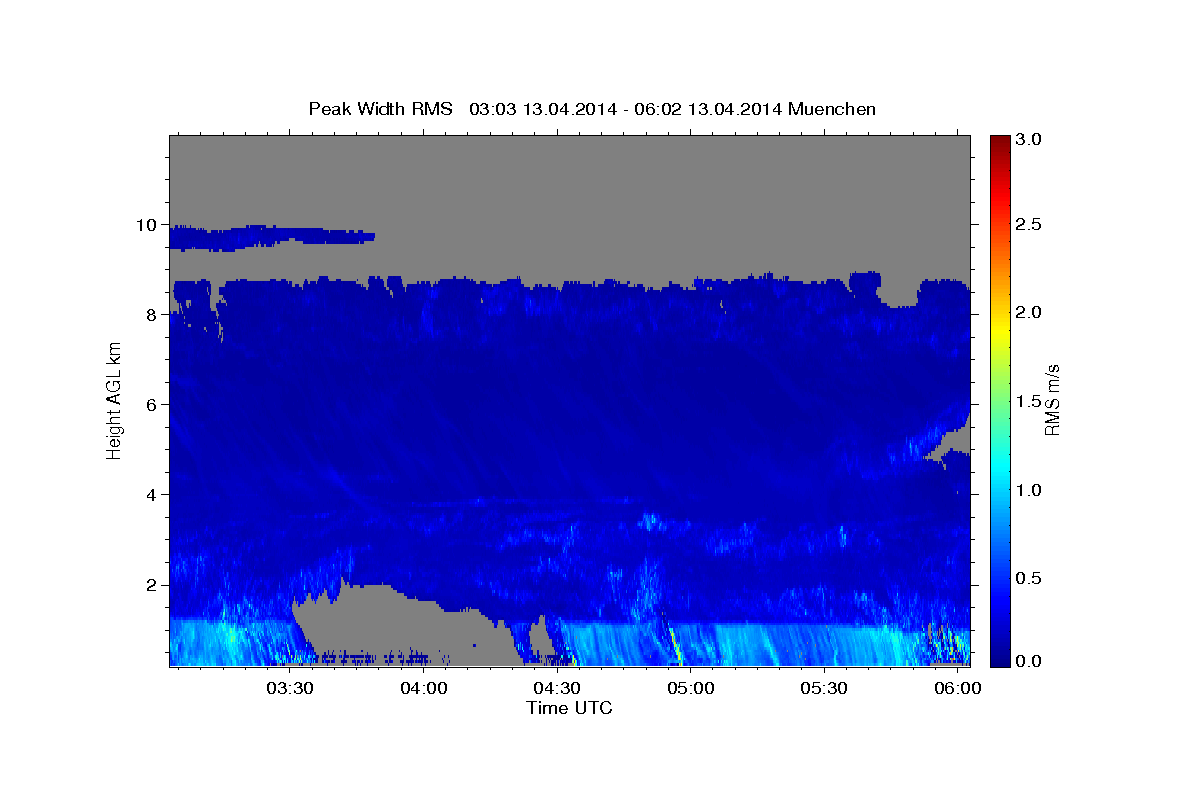Click the 'RMS m/s' colorbar label

[1051, 399]
